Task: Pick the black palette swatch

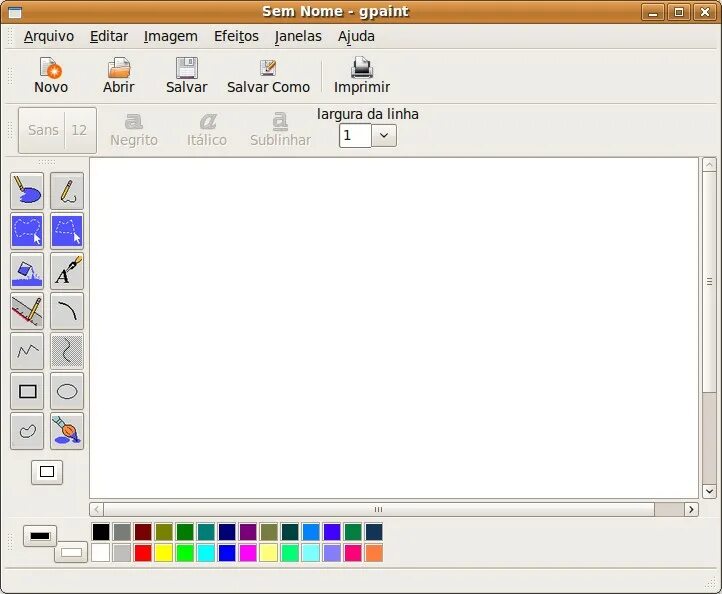Action: pos(101,532)
